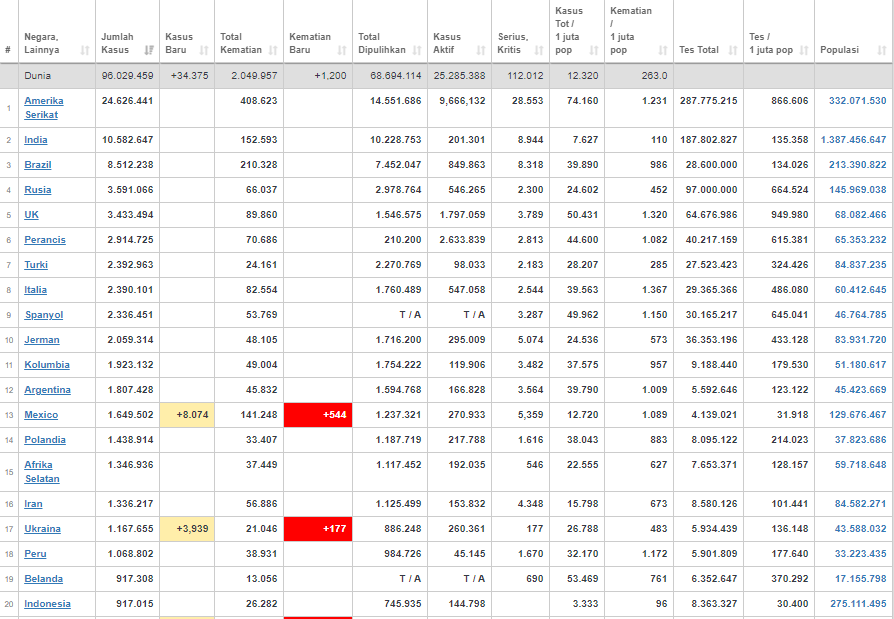Screen dimensions: 894x619
Task: Click population link 213.390.822
Action: tap(858, 165)
